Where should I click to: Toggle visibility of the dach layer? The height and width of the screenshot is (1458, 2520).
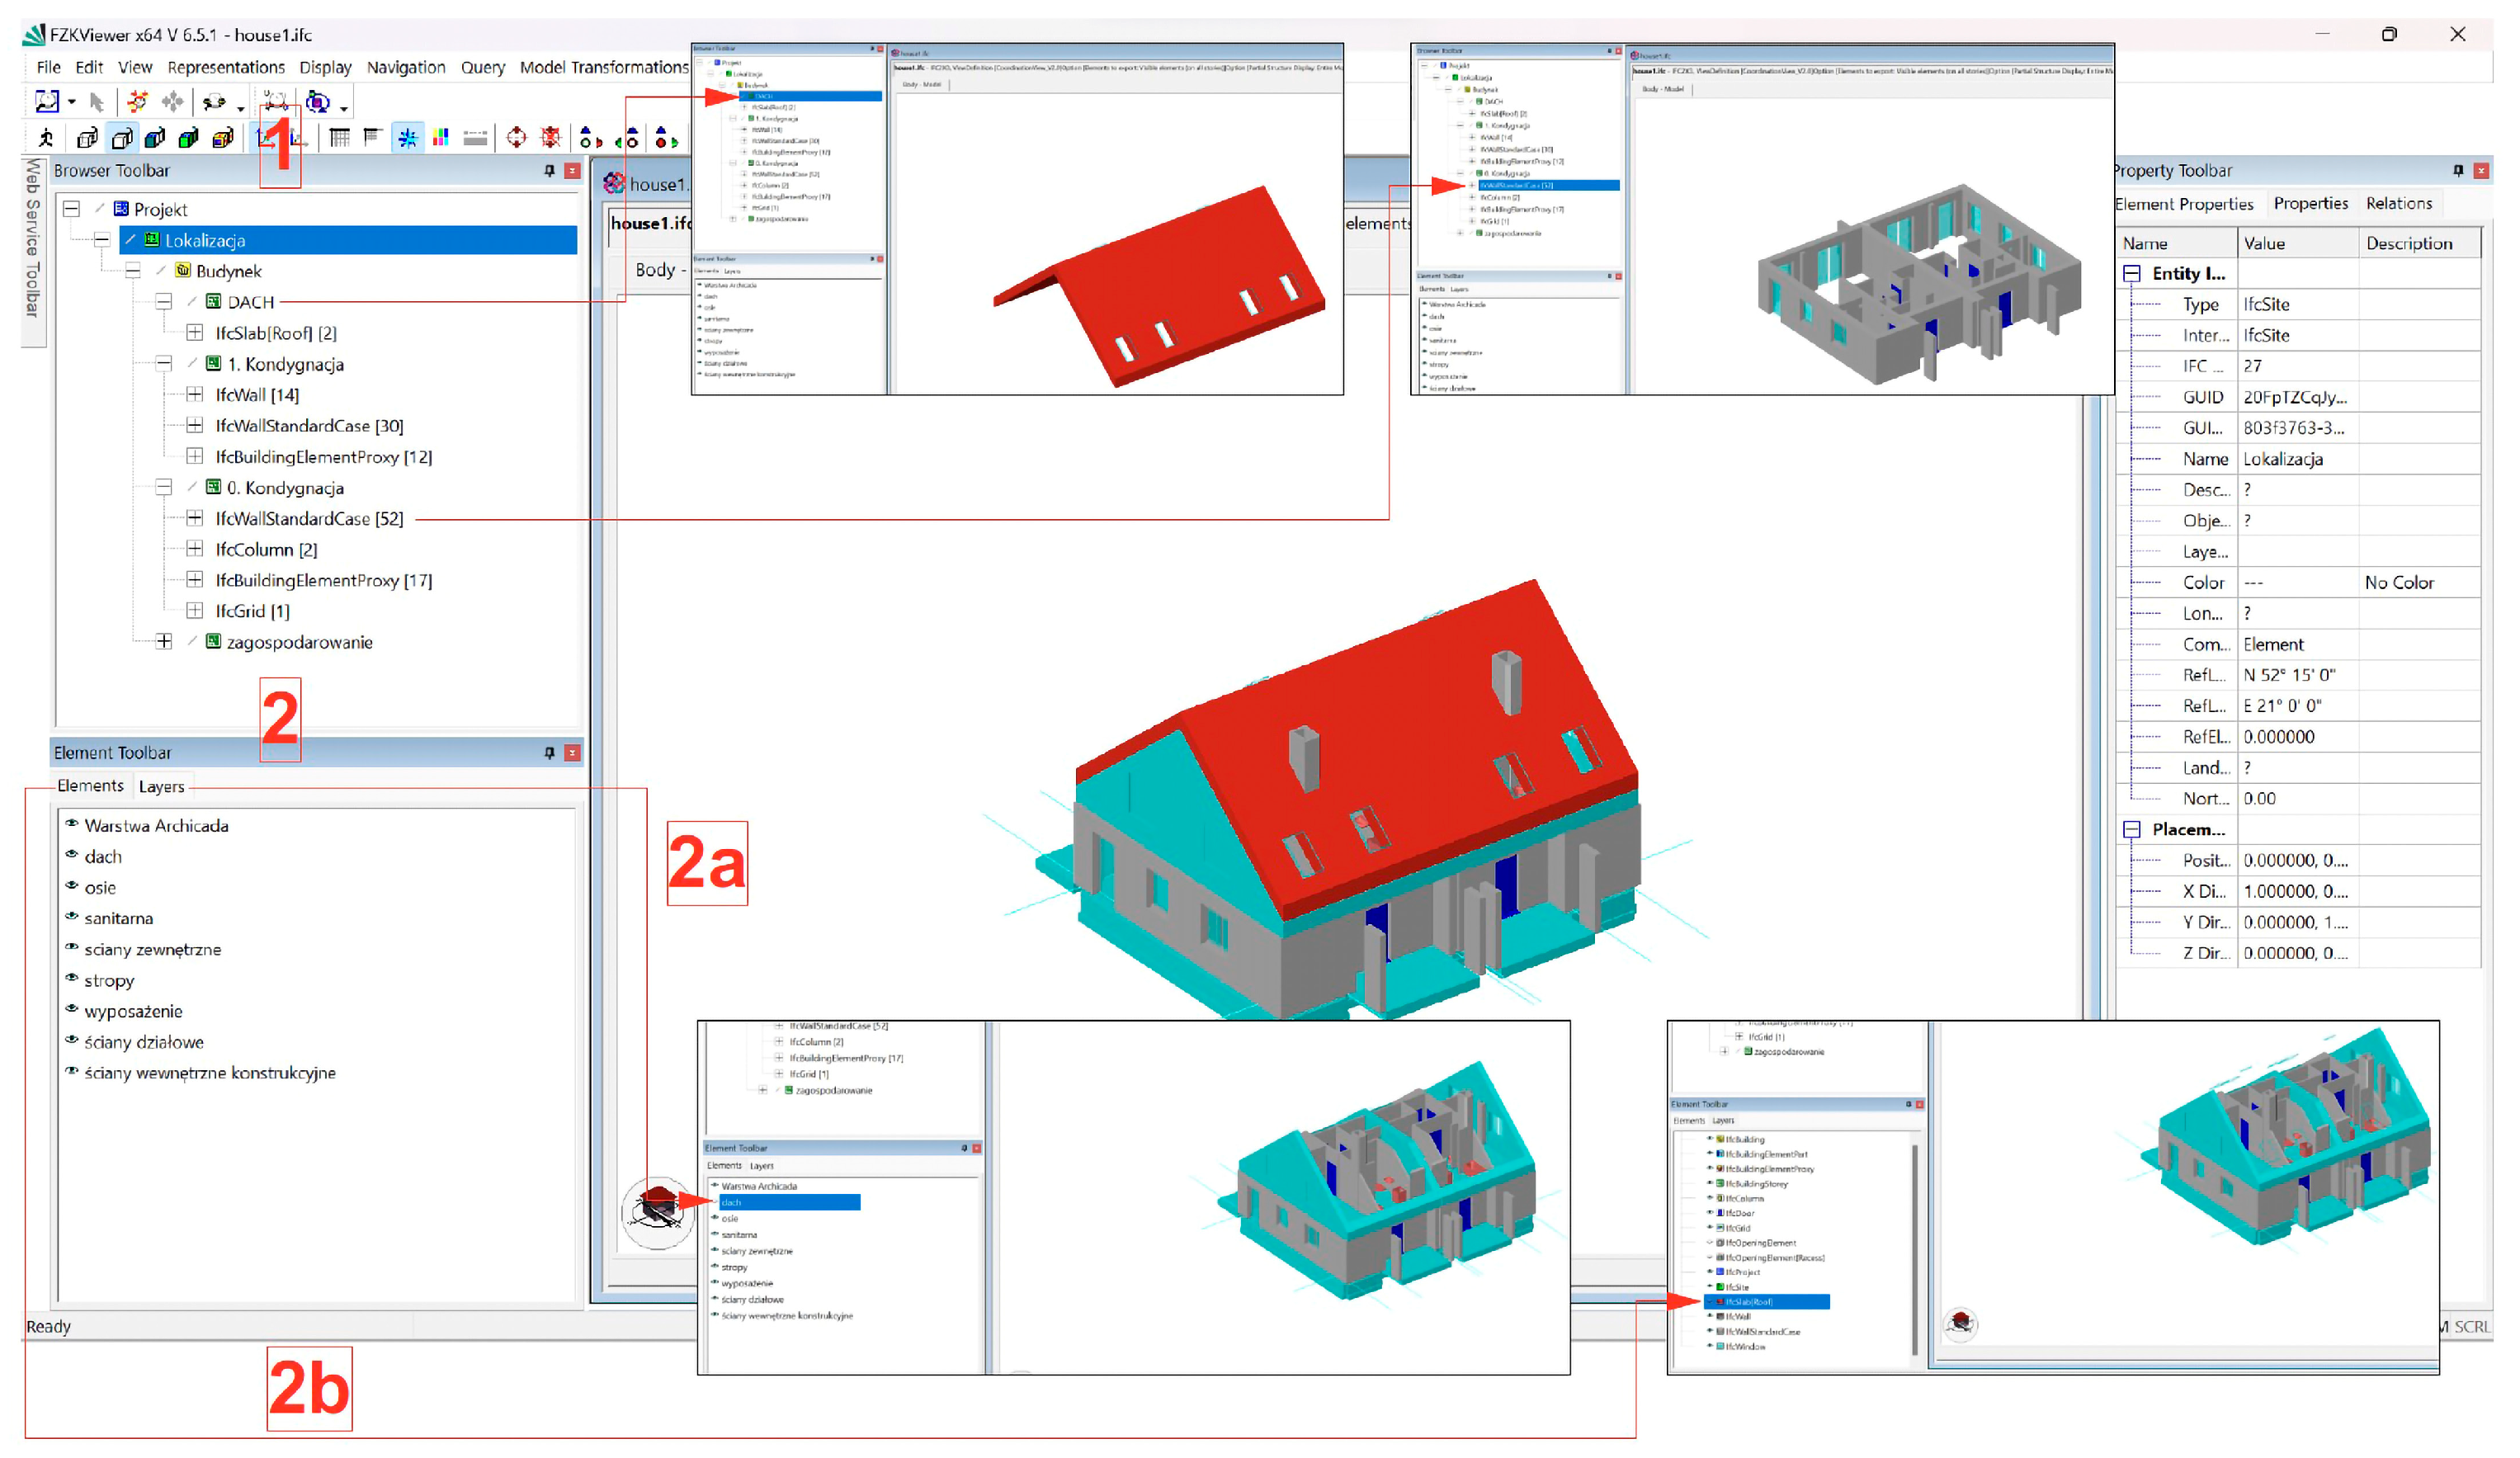[x=72, y=855]
